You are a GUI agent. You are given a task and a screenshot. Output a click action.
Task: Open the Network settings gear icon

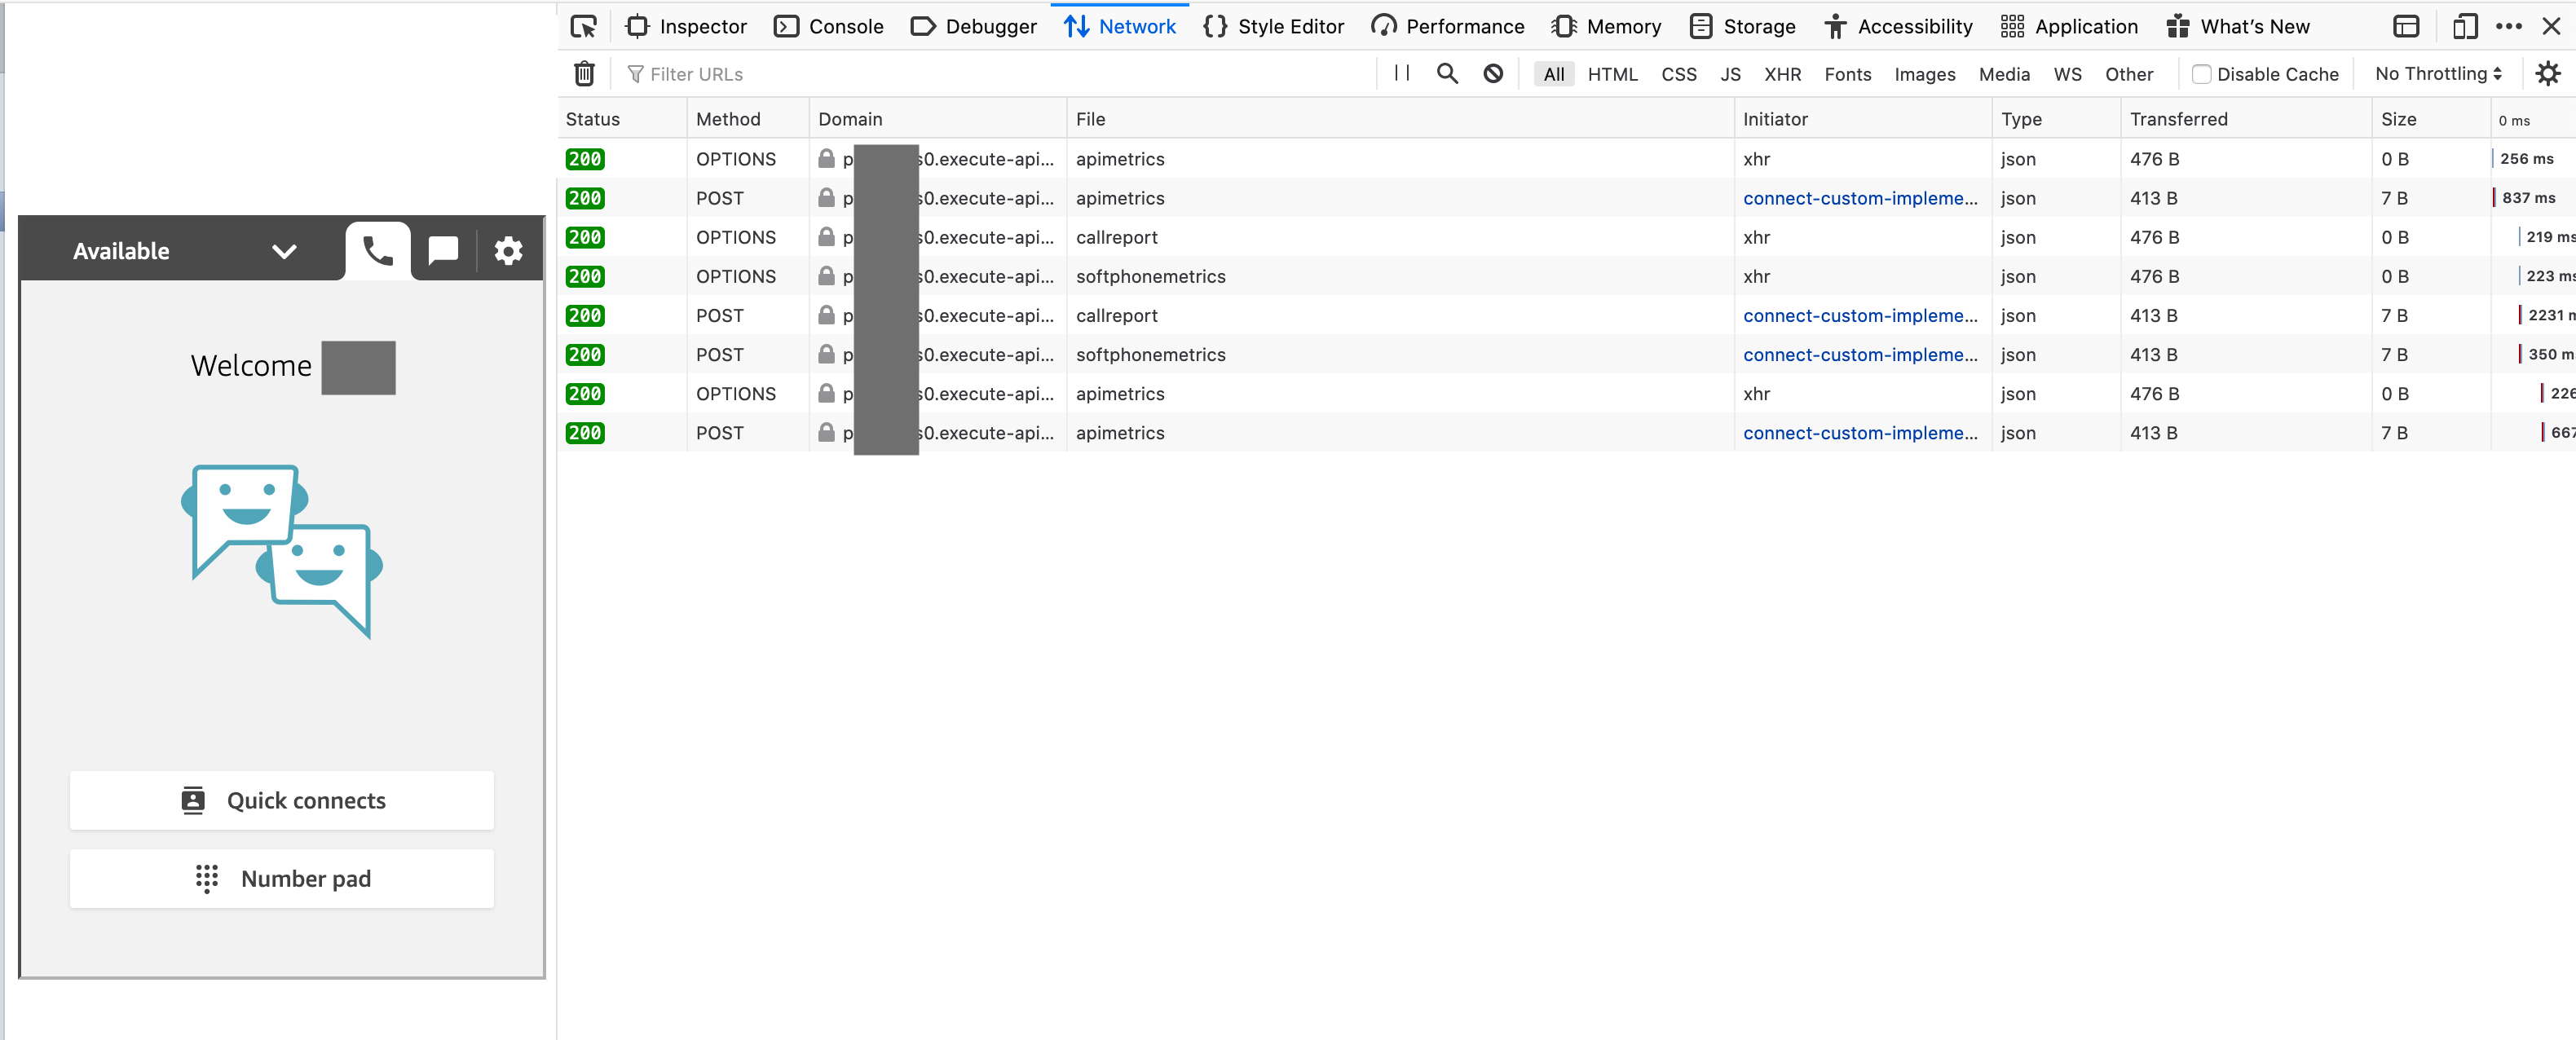coord(2548,73)
